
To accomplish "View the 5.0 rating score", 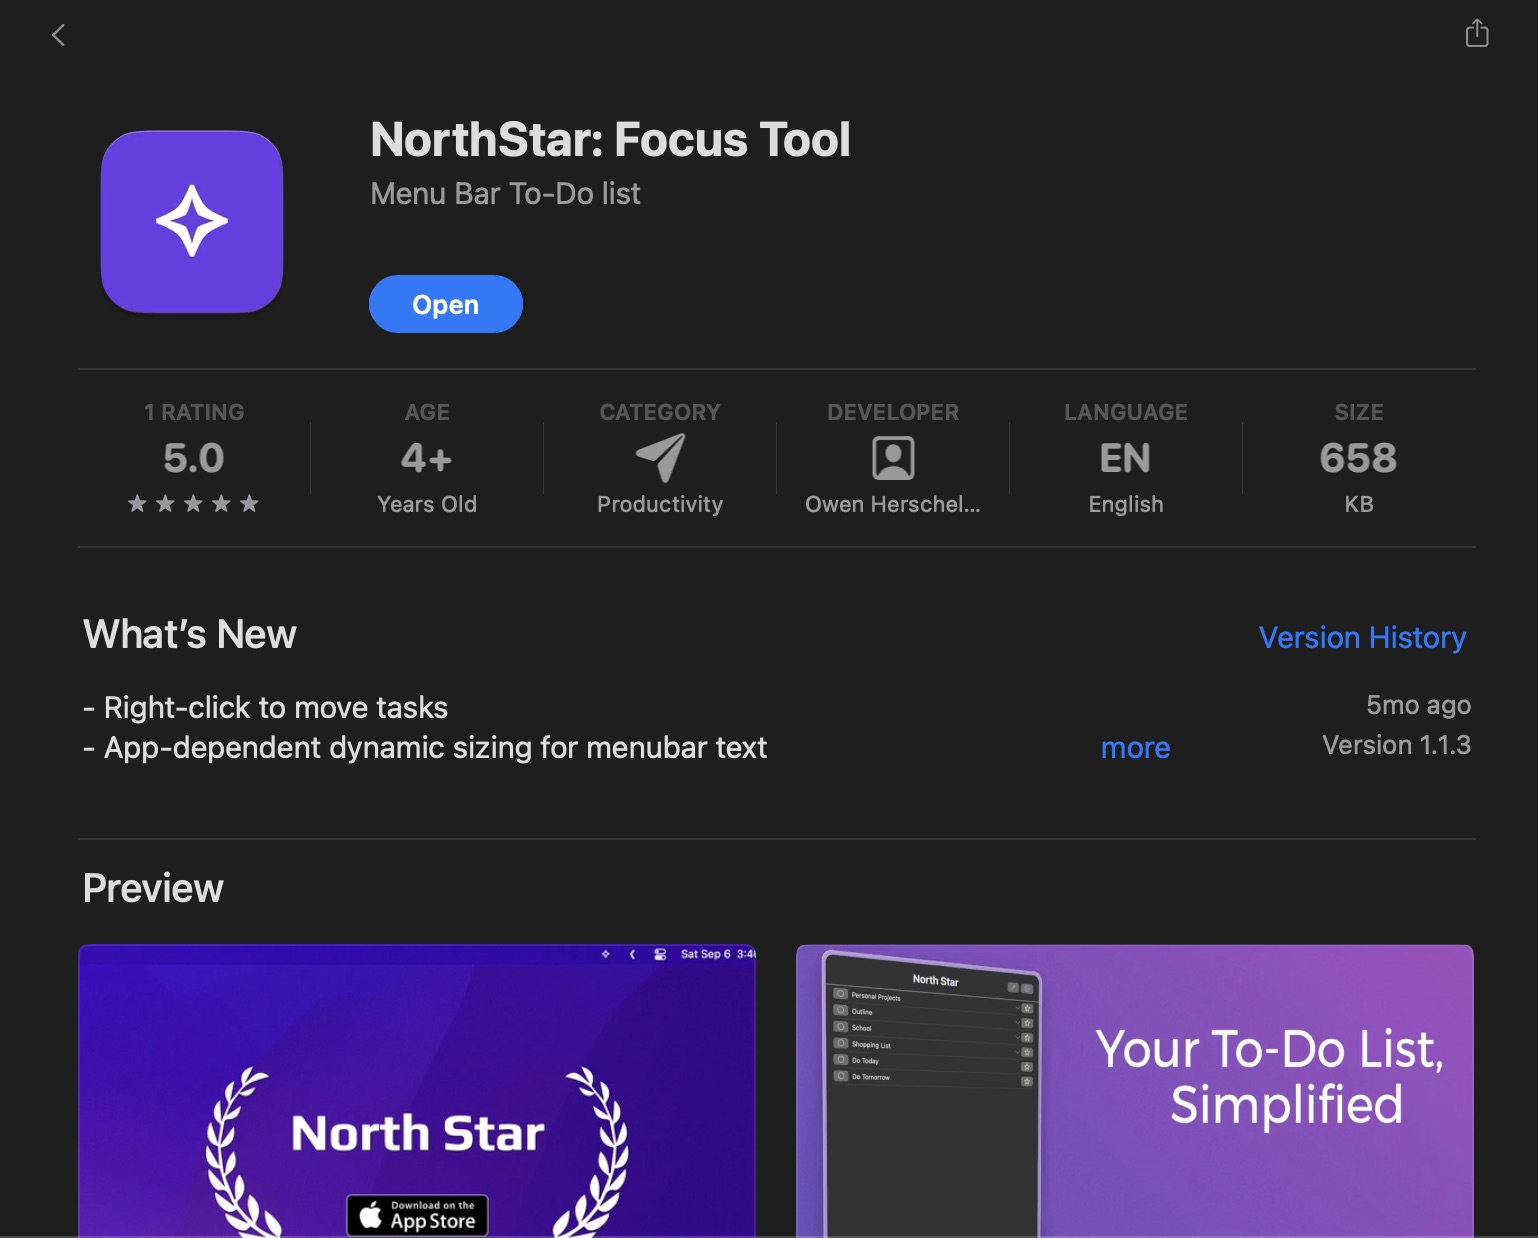I will point(194,458).
